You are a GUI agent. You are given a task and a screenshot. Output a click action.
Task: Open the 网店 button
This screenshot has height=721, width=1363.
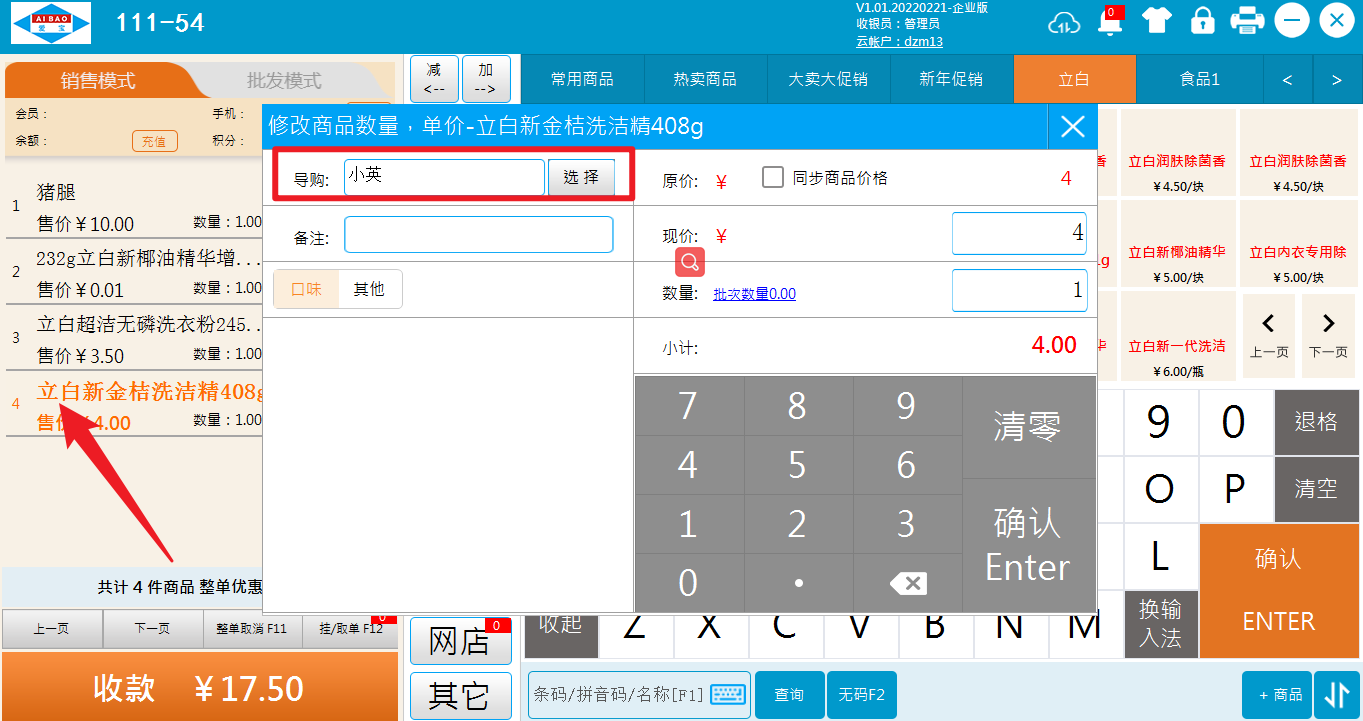click(x=459, y=642)
